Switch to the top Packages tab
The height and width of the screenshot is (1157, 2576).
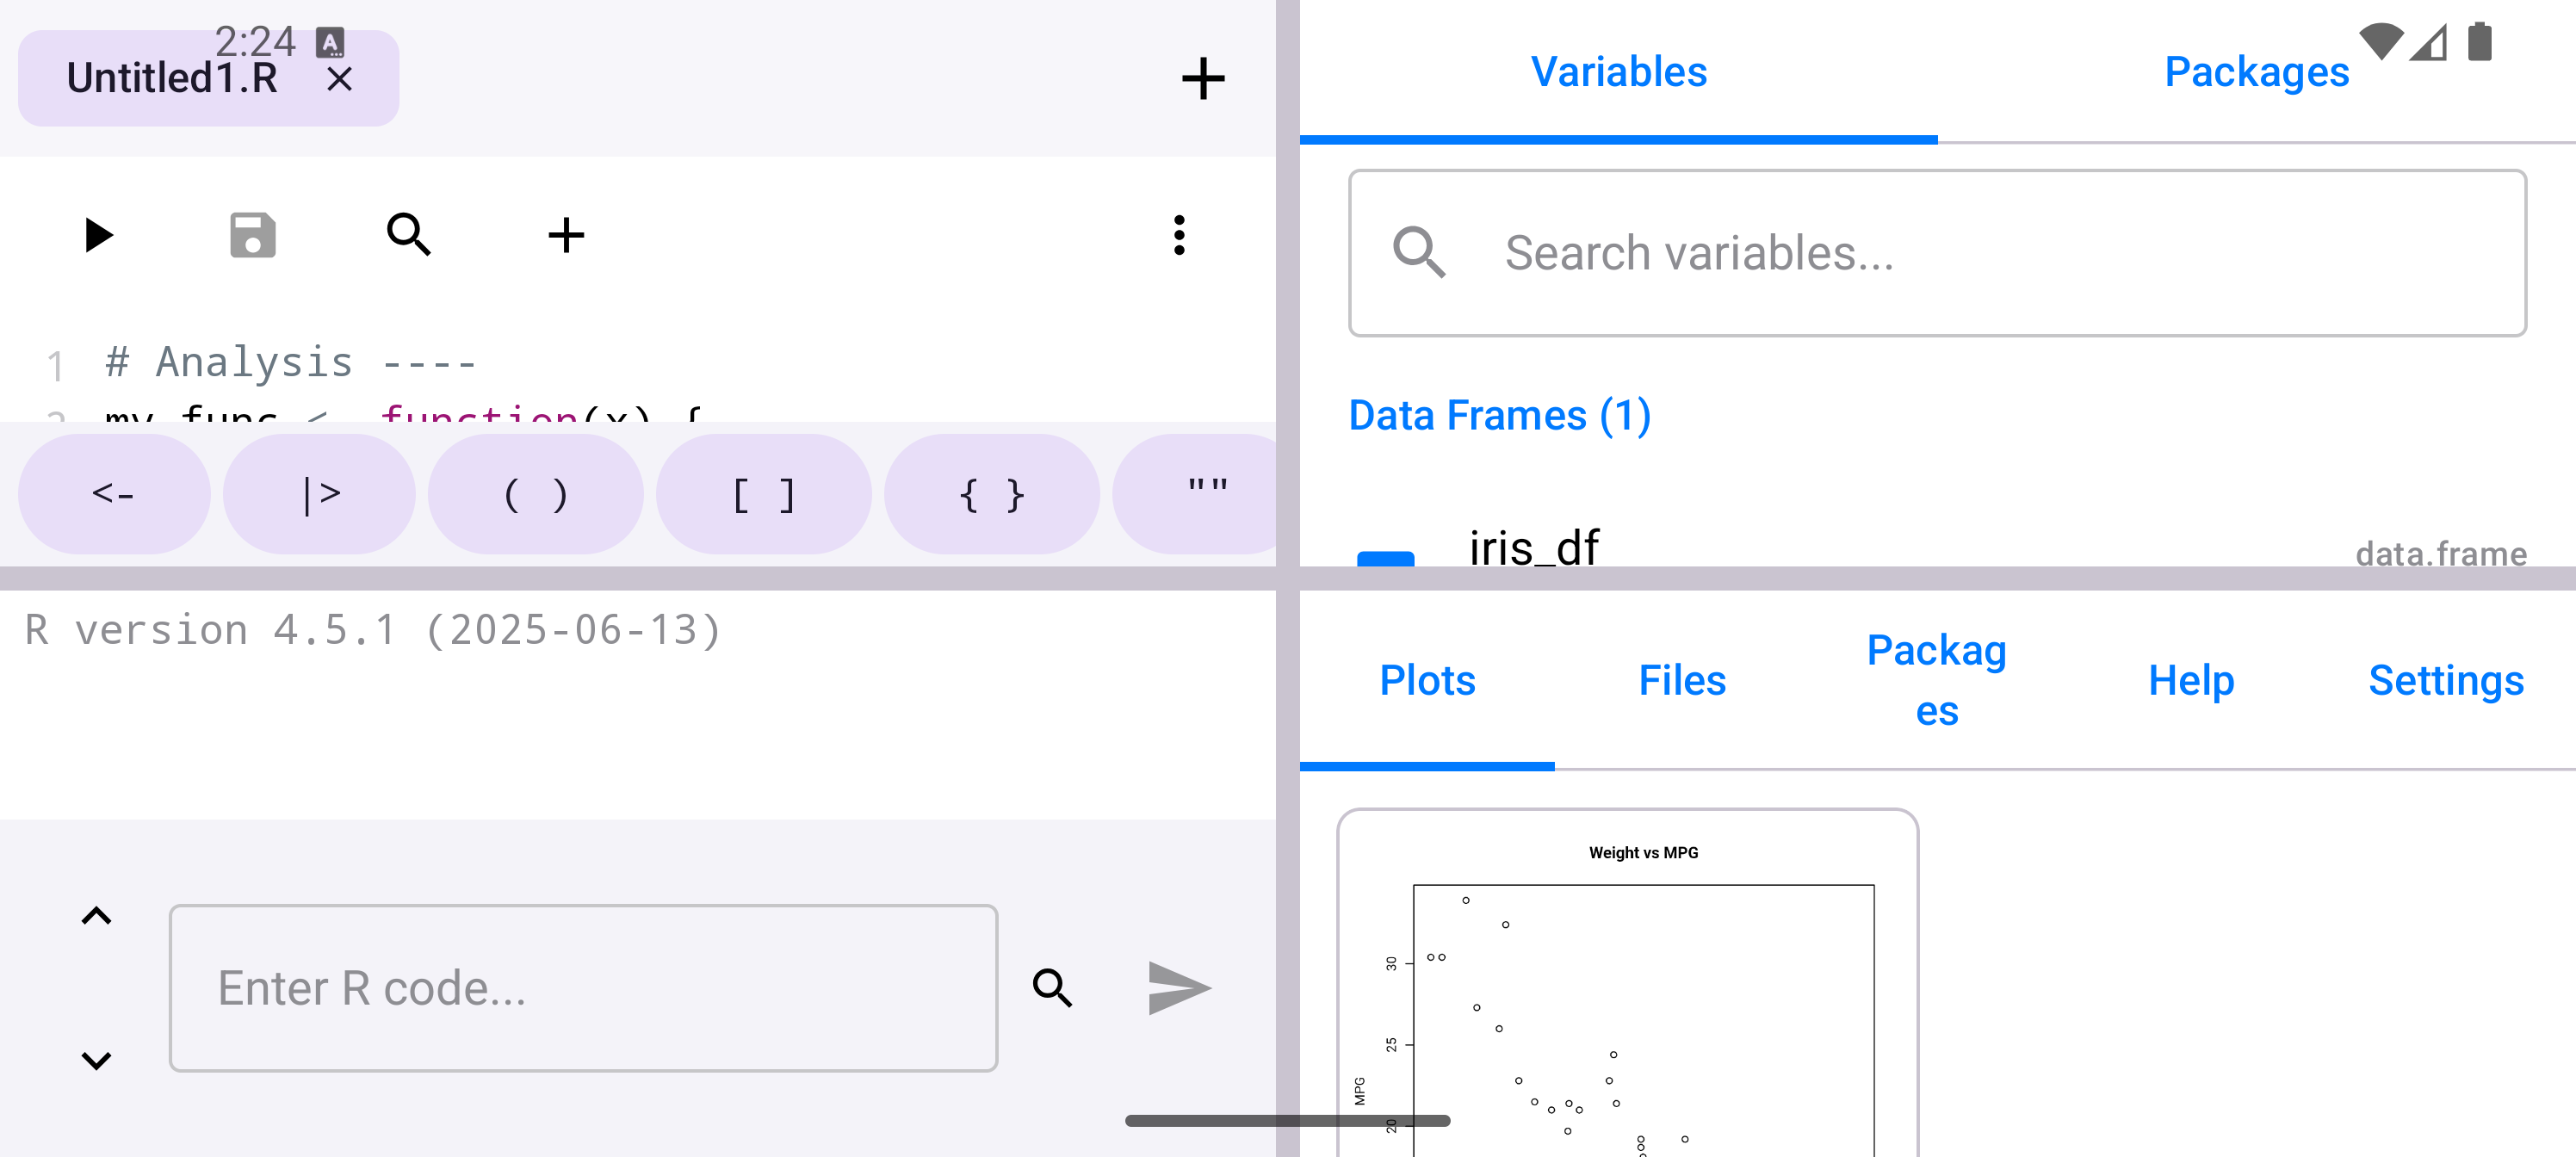(2256, 72)
